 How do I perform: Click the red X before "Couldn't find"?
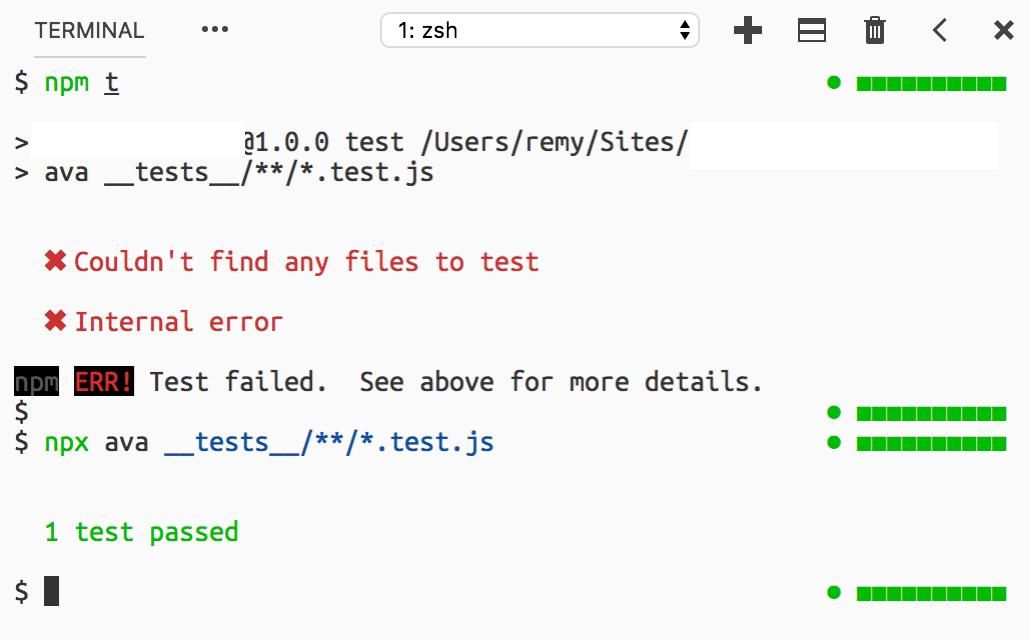click(x=55, y=261)
